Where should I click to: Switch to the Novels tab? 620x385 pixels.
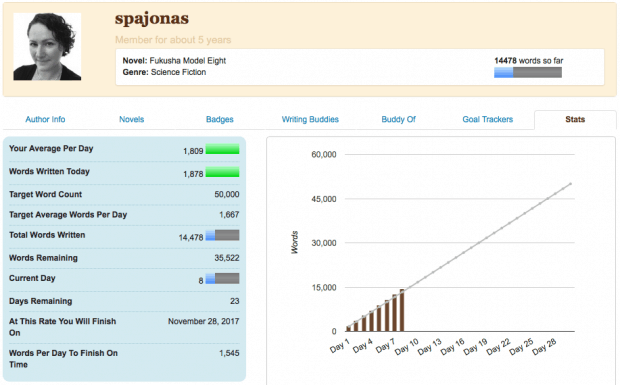click(132, 119)
